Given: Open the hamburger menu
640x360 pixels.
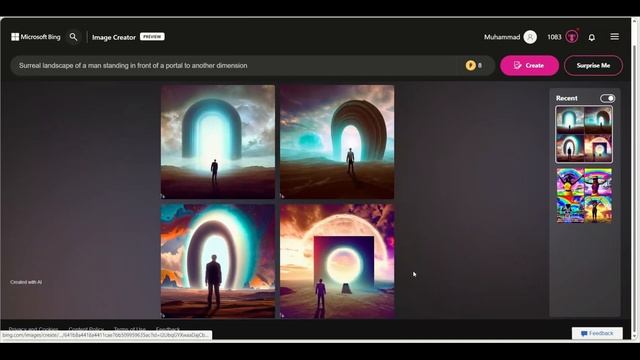Looking at the screenshot, I should click(614, 37).
